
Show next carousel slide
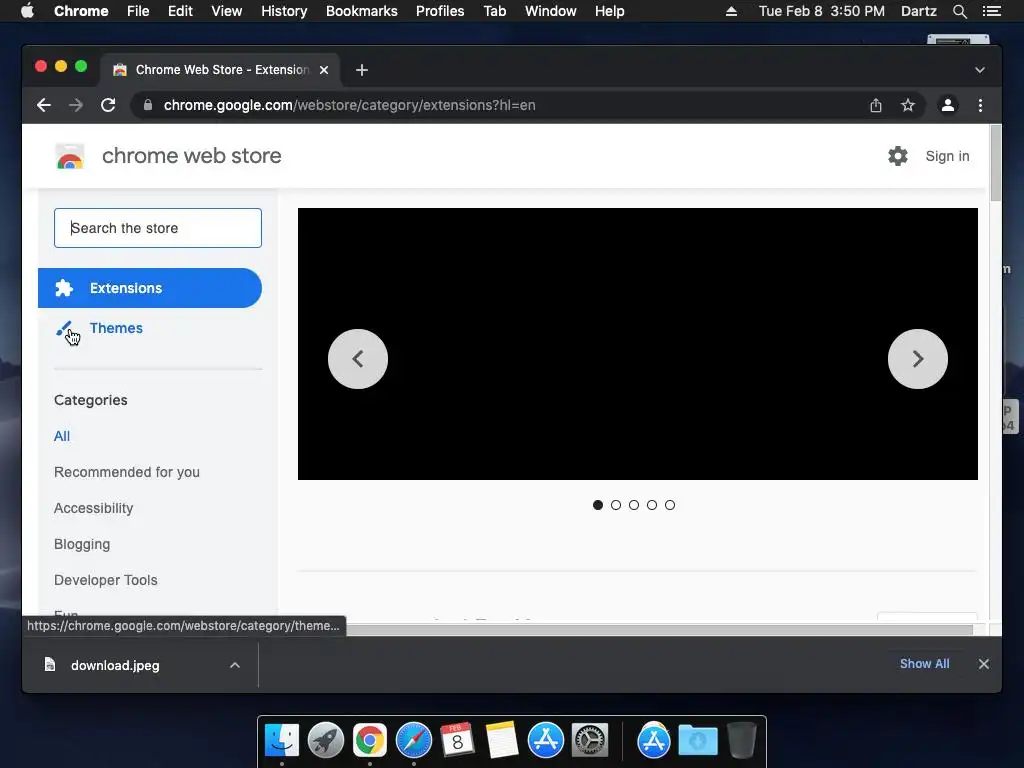[x=918, y=359]
